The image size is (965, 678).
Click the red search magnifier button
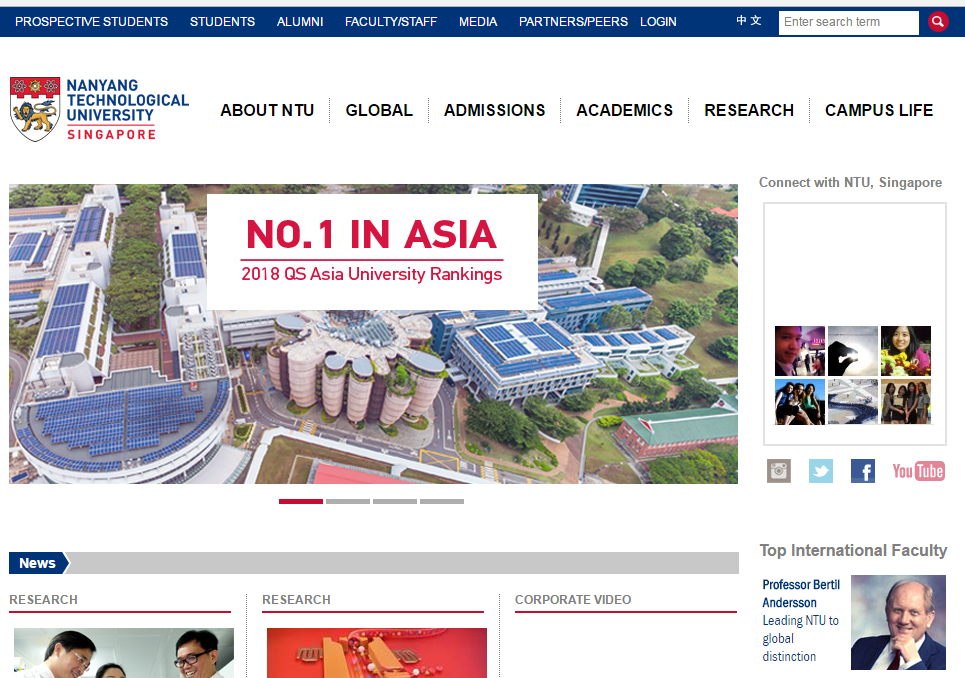click(938, 22)
